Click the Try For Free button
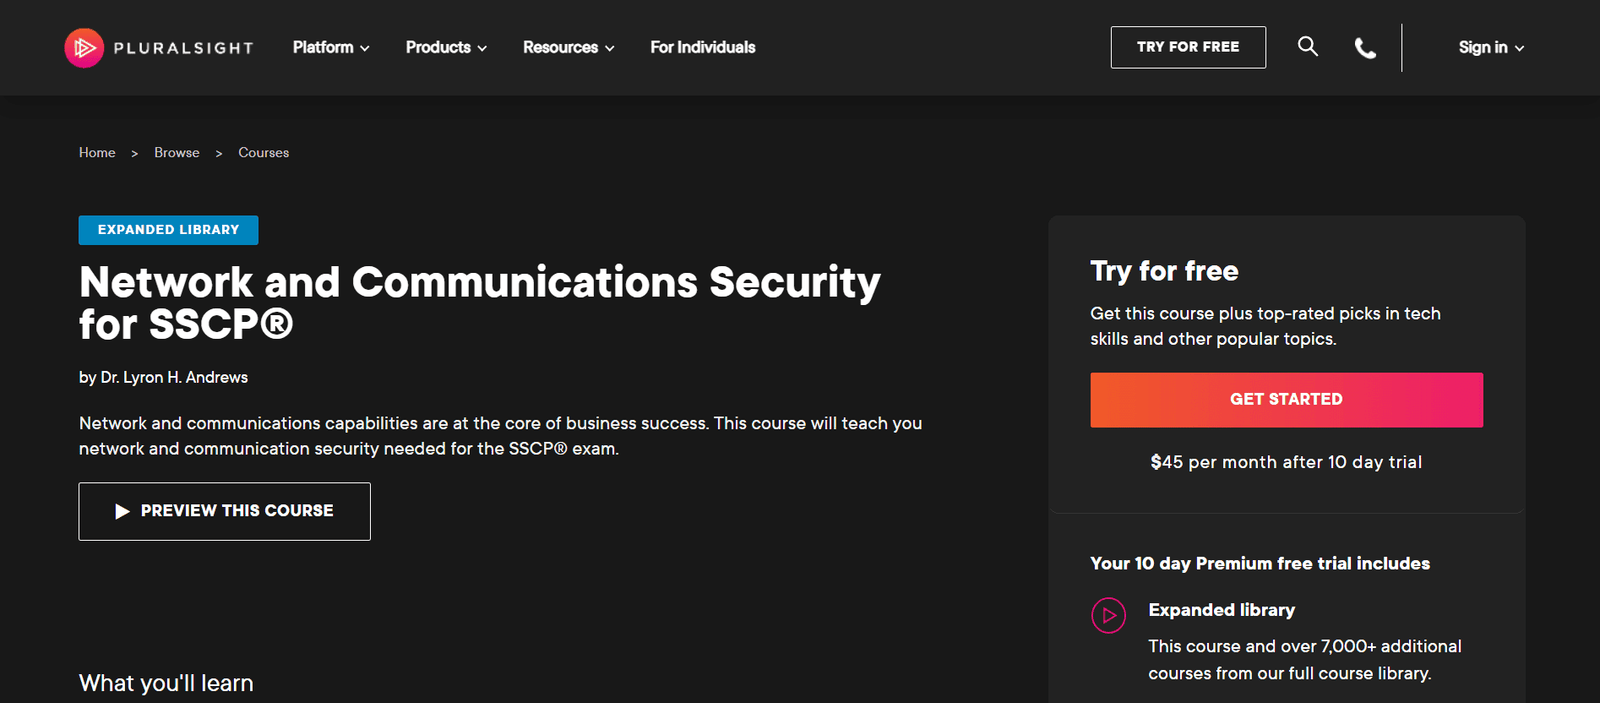 [x=1188, y=47]
